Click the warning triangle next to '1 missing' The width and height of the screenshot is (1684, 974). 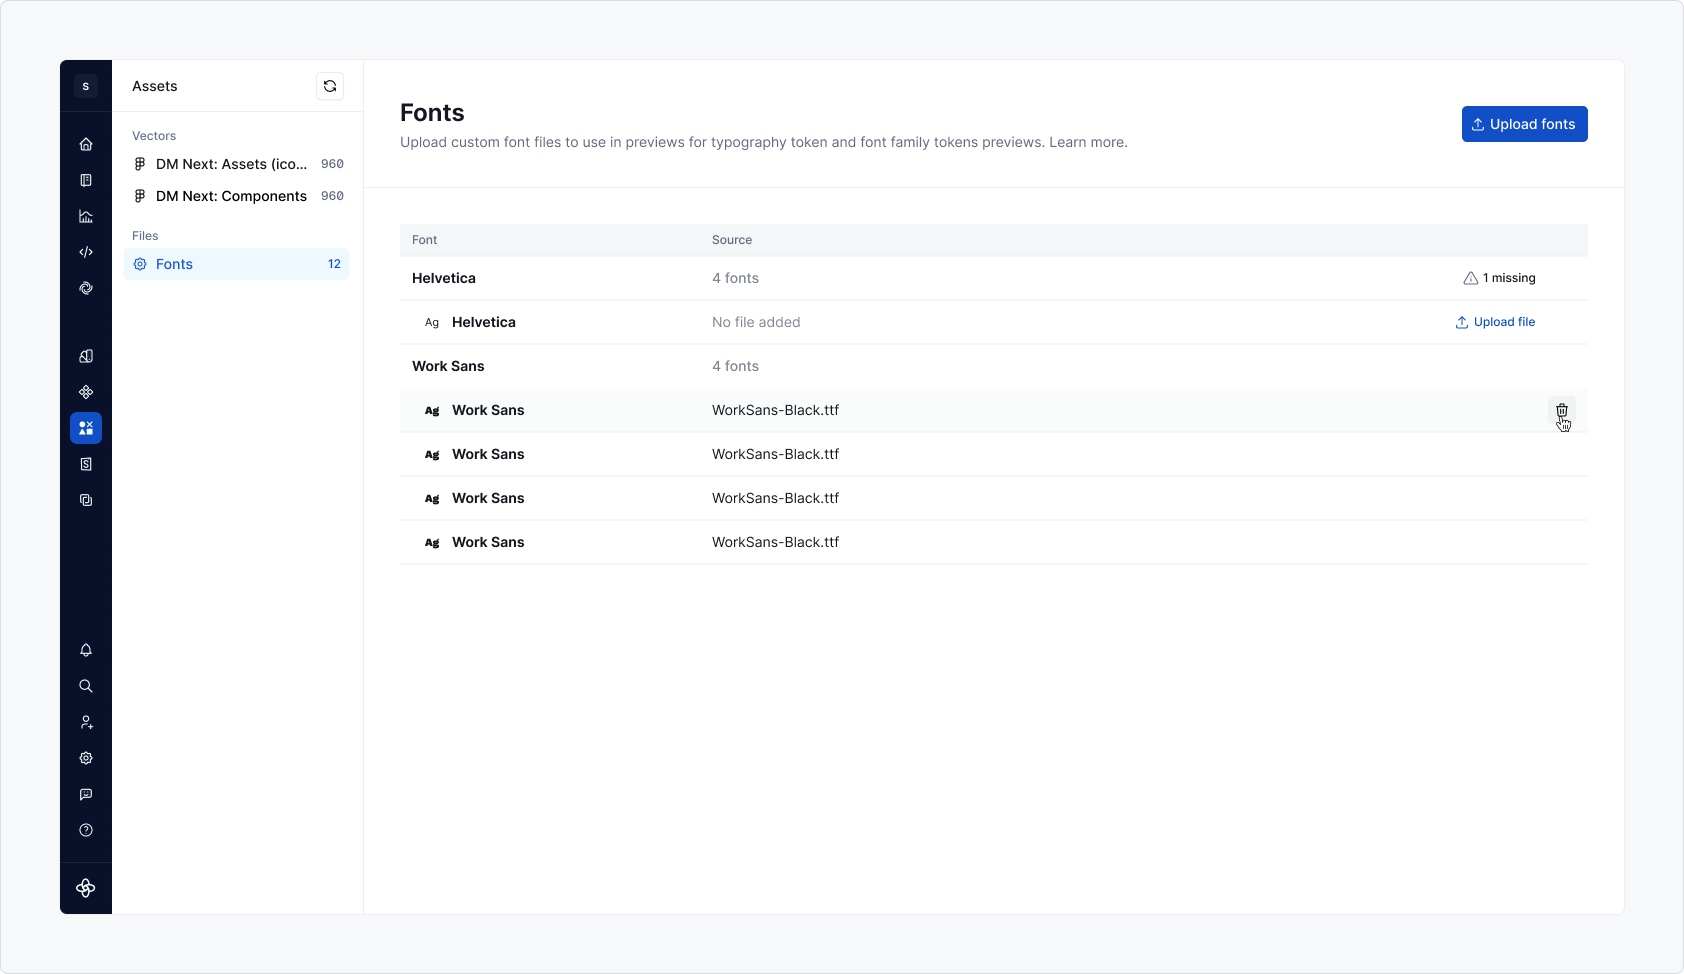coord(1471,278)
